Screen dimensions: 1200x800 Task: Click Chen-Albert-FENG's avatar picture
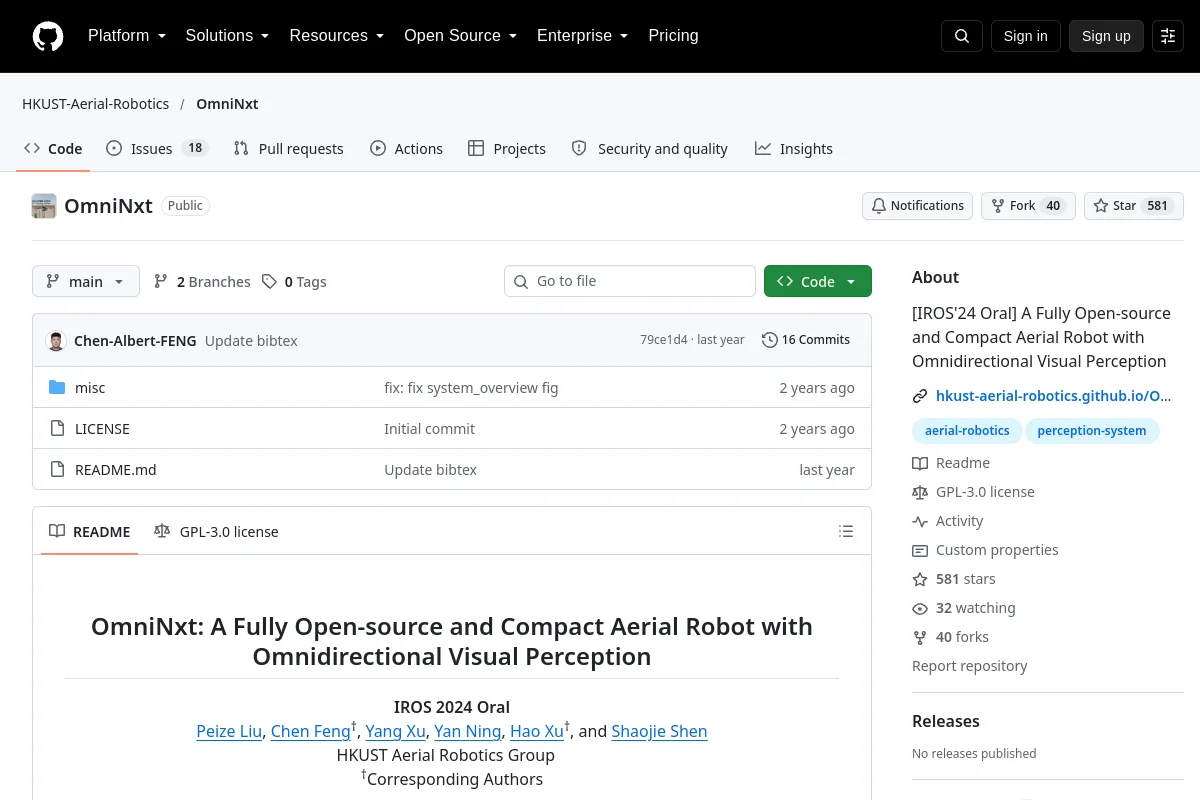(56, 340)
